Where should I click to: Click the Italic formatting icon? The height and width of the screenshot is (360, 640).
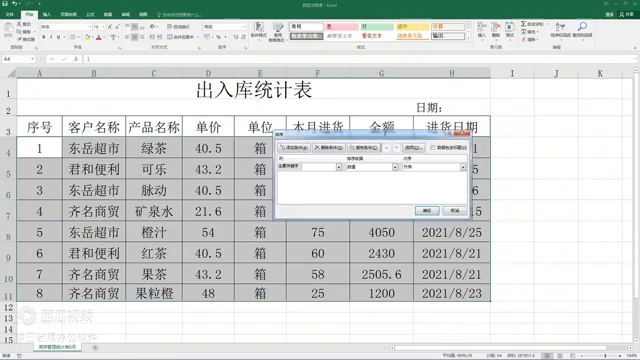[x=51, y=37]
